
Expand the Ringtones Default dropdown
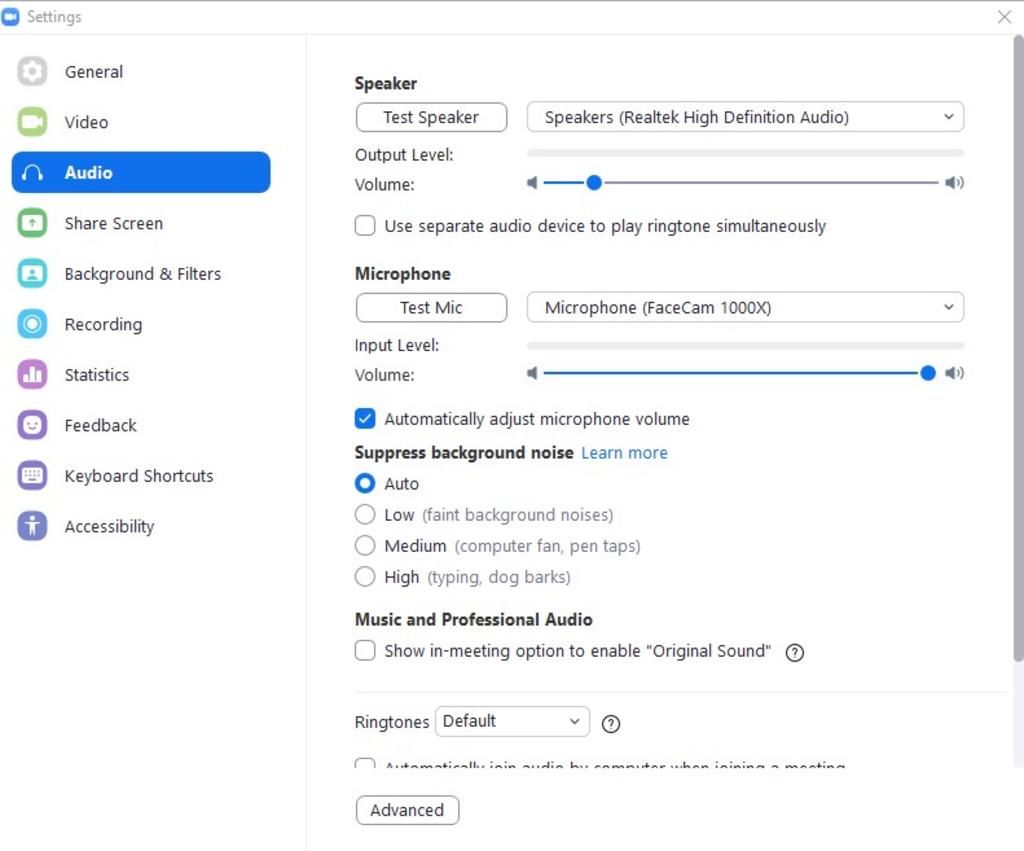(512, 722)
